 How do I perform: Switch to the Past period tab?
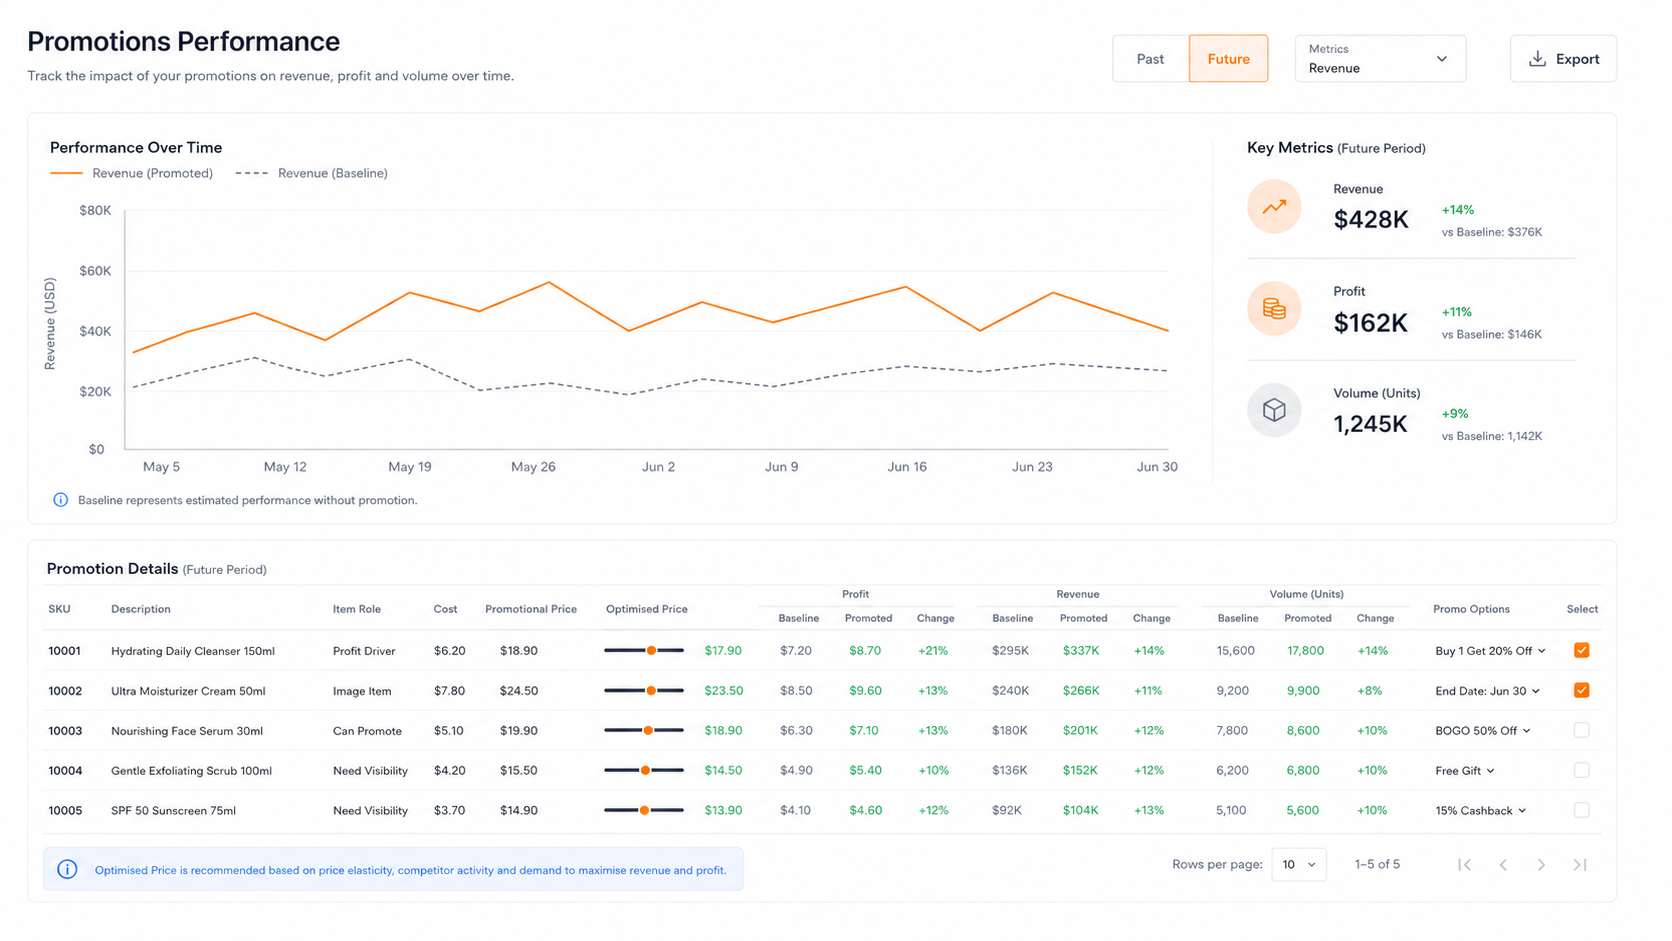pos(1150,59)
